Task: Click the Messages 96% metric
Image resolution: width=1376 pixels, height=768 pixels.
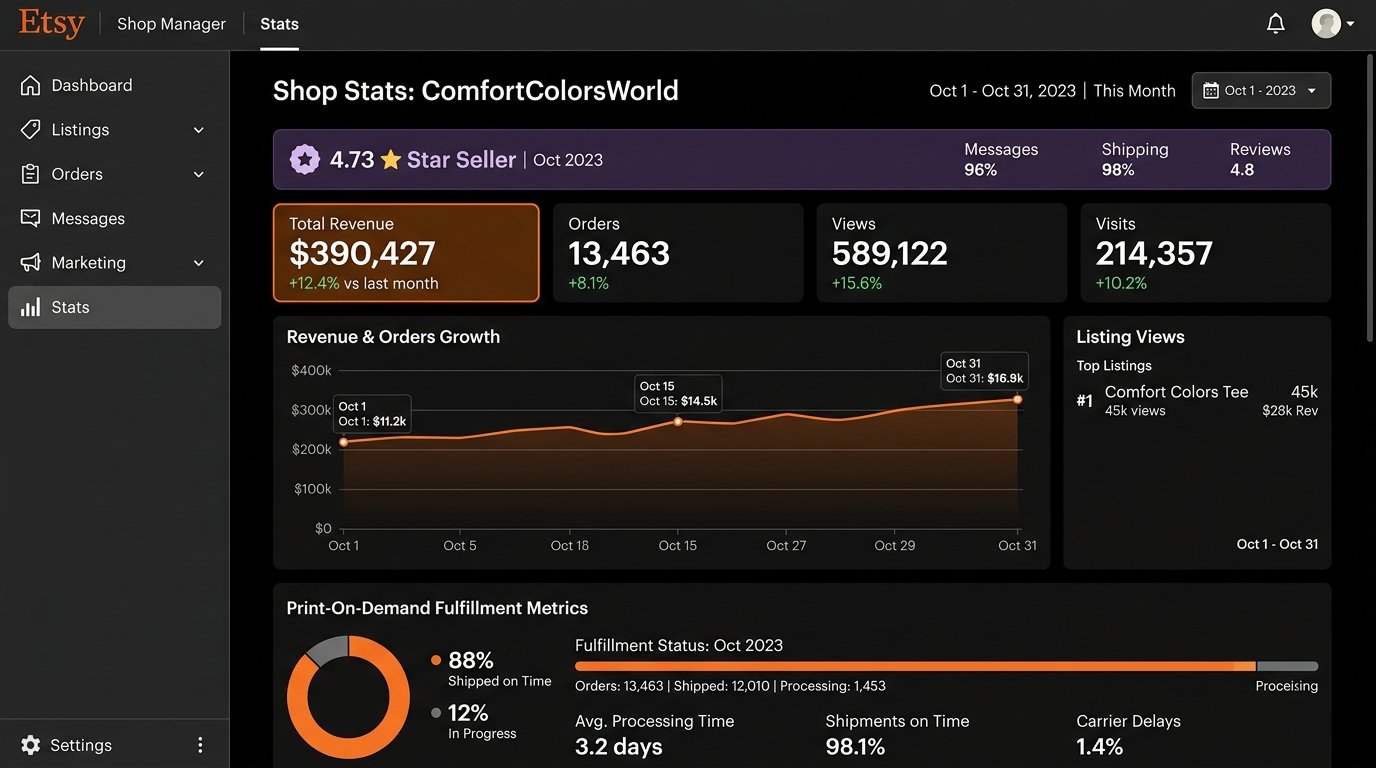Action: [1001, 159]
